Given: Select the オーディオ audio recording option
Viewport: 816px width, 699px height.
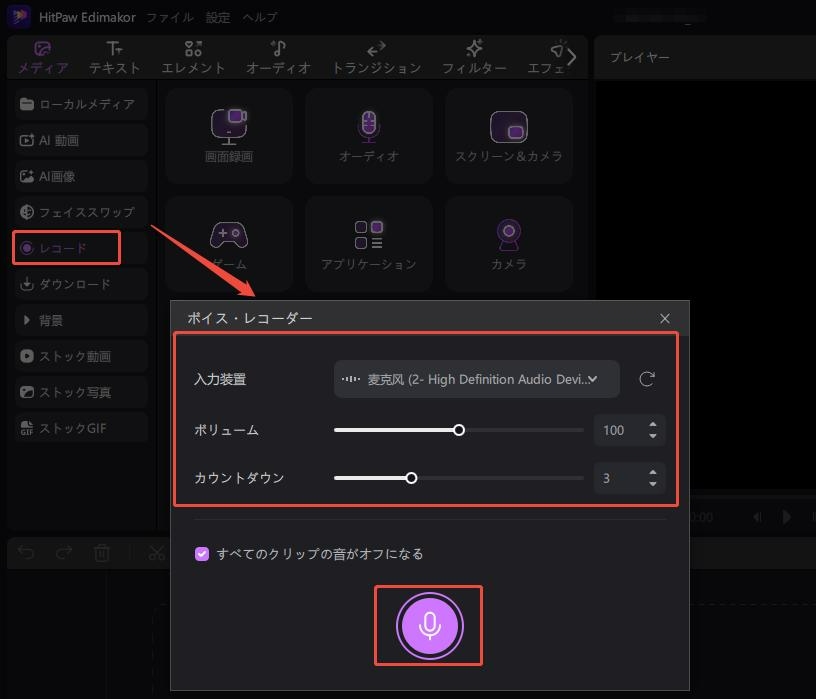Looking at the screenshot, I should tap(368, 135).
